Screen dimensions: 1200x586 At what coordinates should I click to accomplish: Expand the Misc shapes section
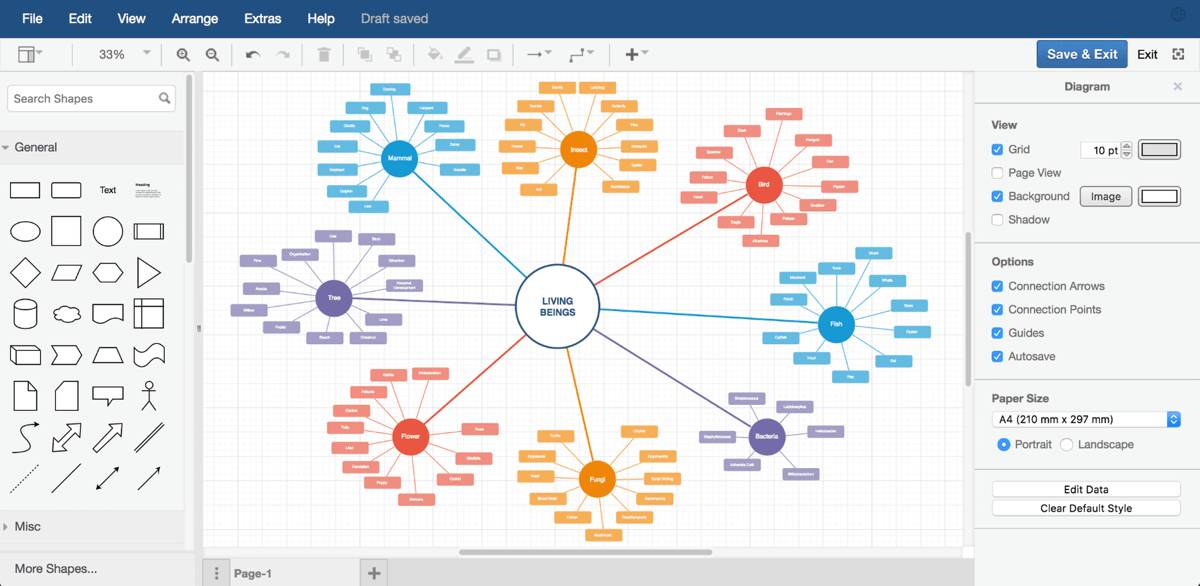(x=92, y=526)
